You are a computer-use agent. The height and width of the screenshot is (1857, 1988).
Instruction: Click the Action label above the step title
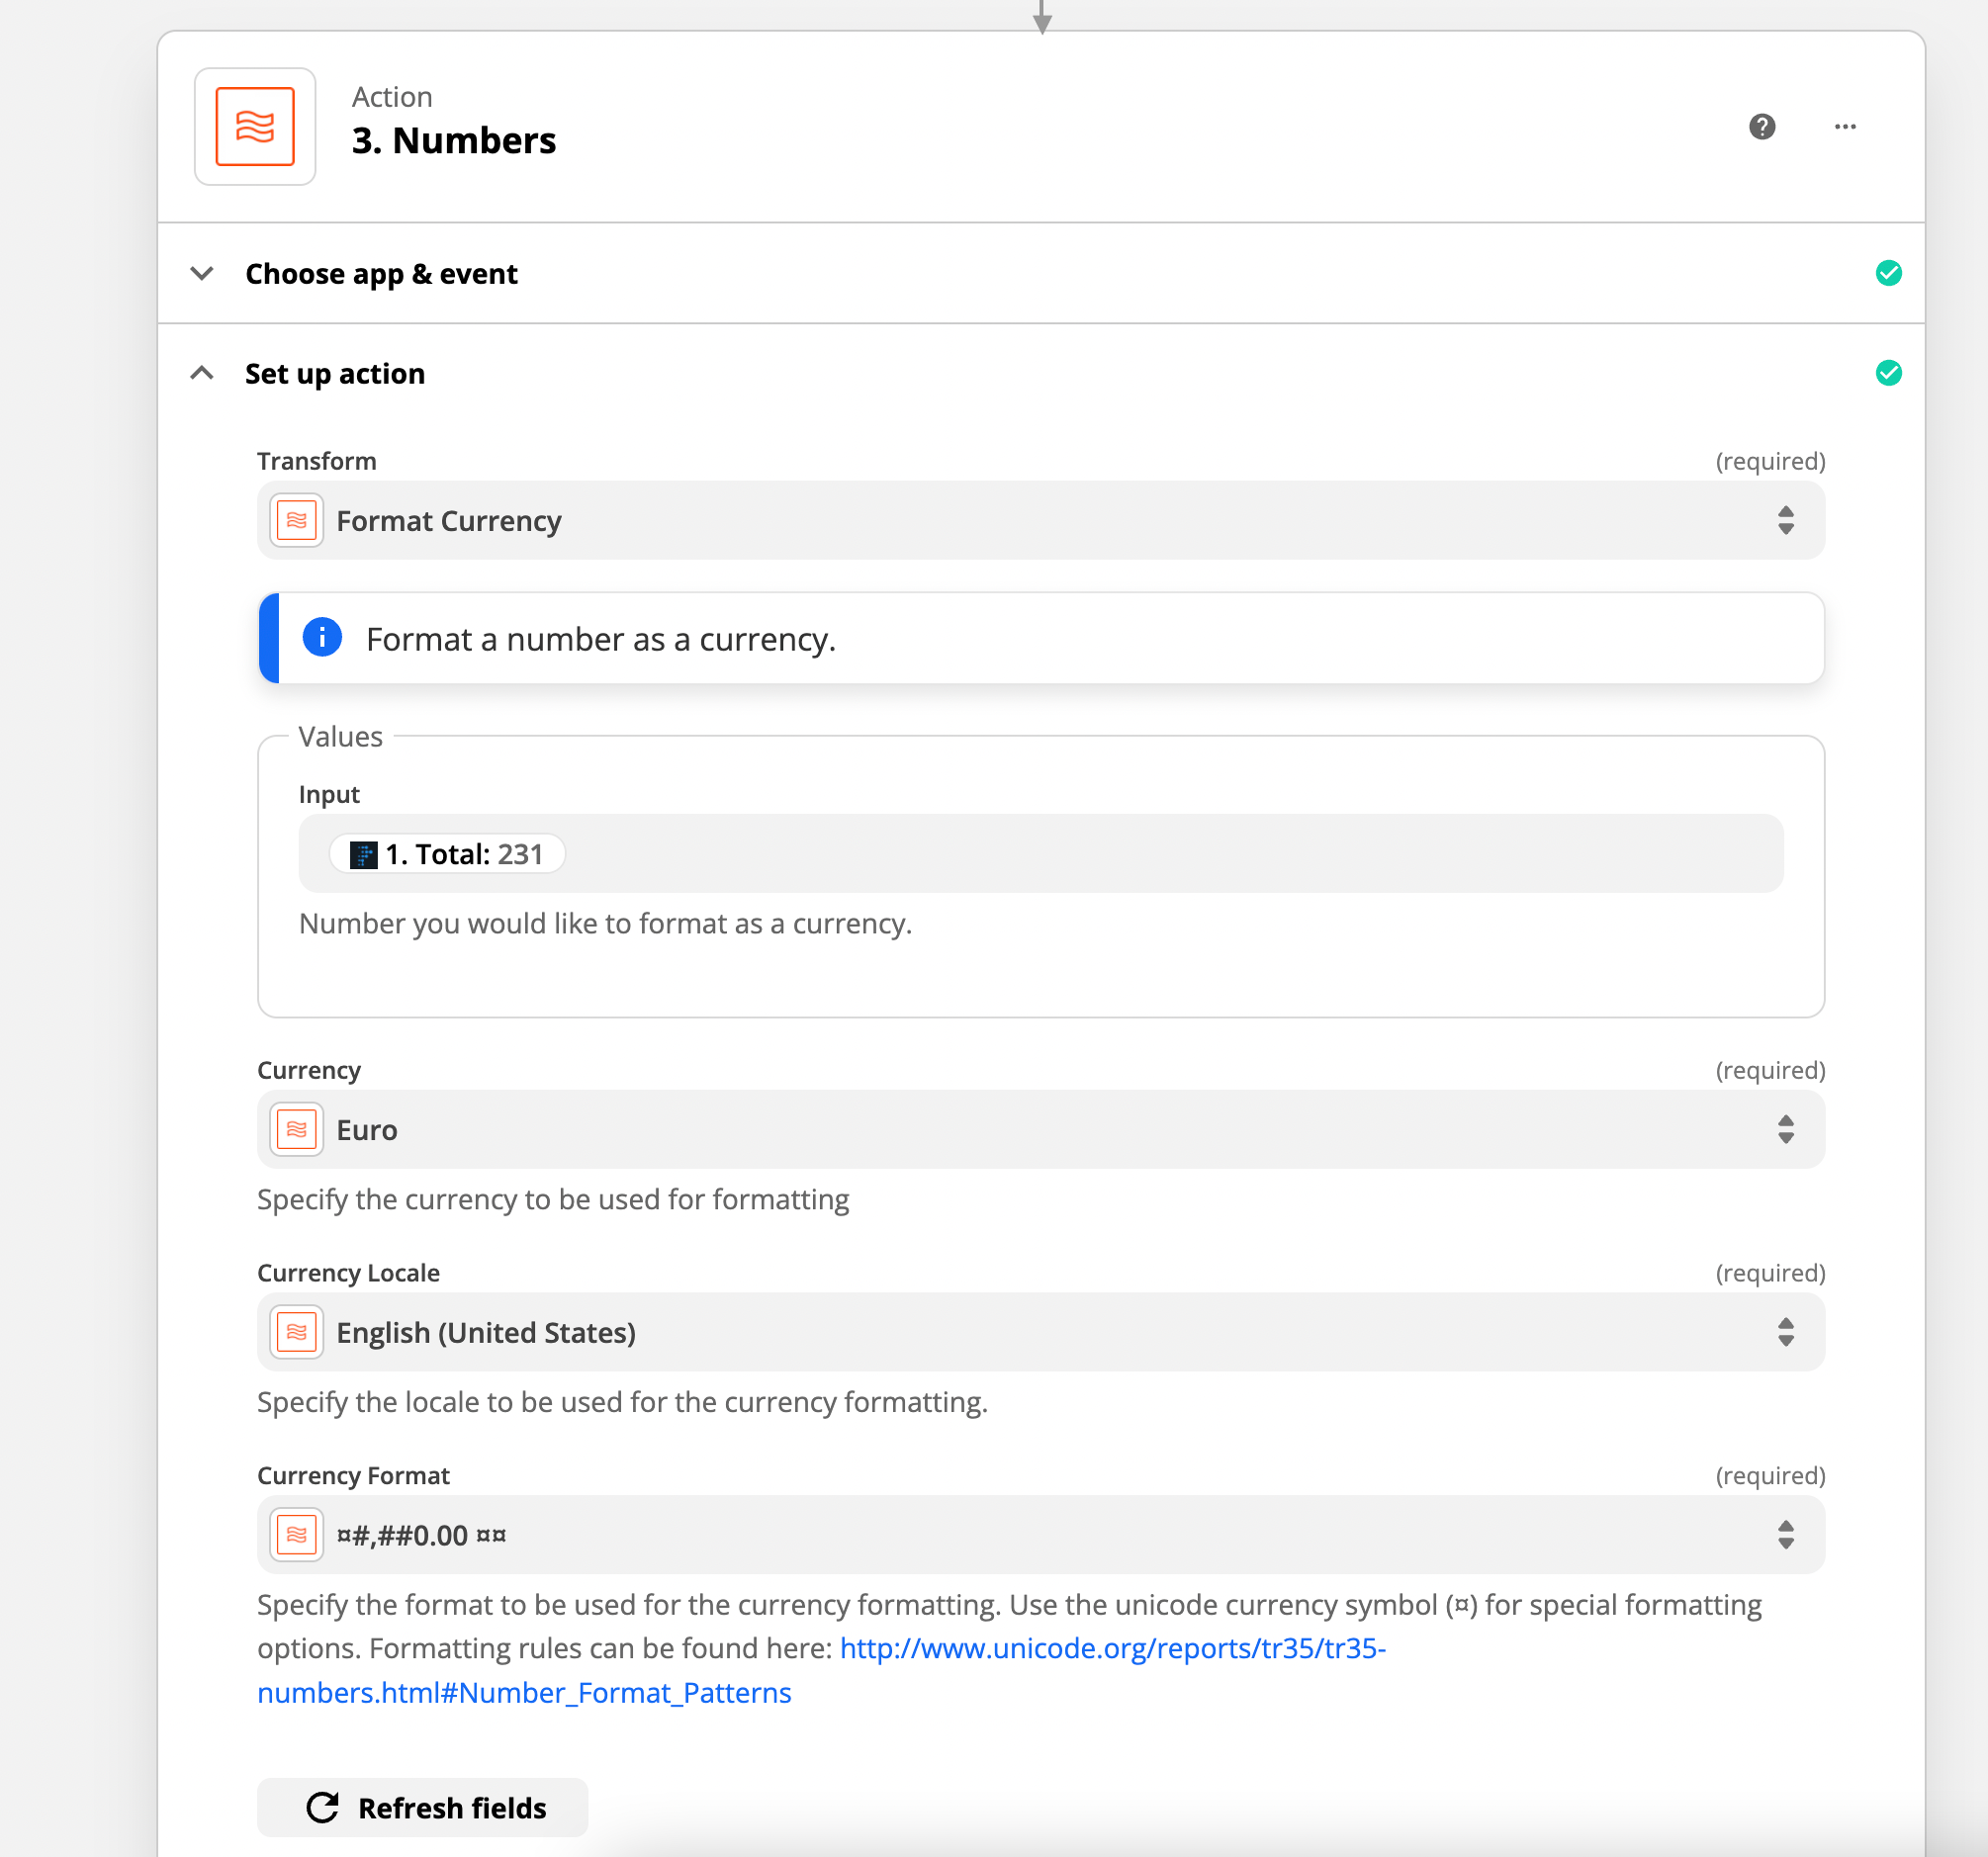pyautogui.click(x=392, y=97)
